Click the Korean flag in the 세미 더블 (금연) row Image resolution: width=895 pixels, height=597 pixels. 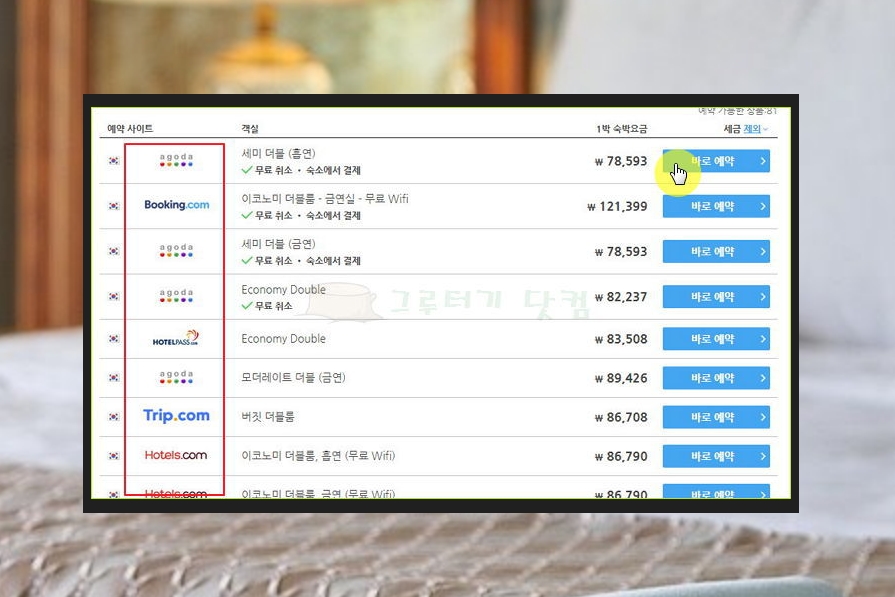click(114, 251)
